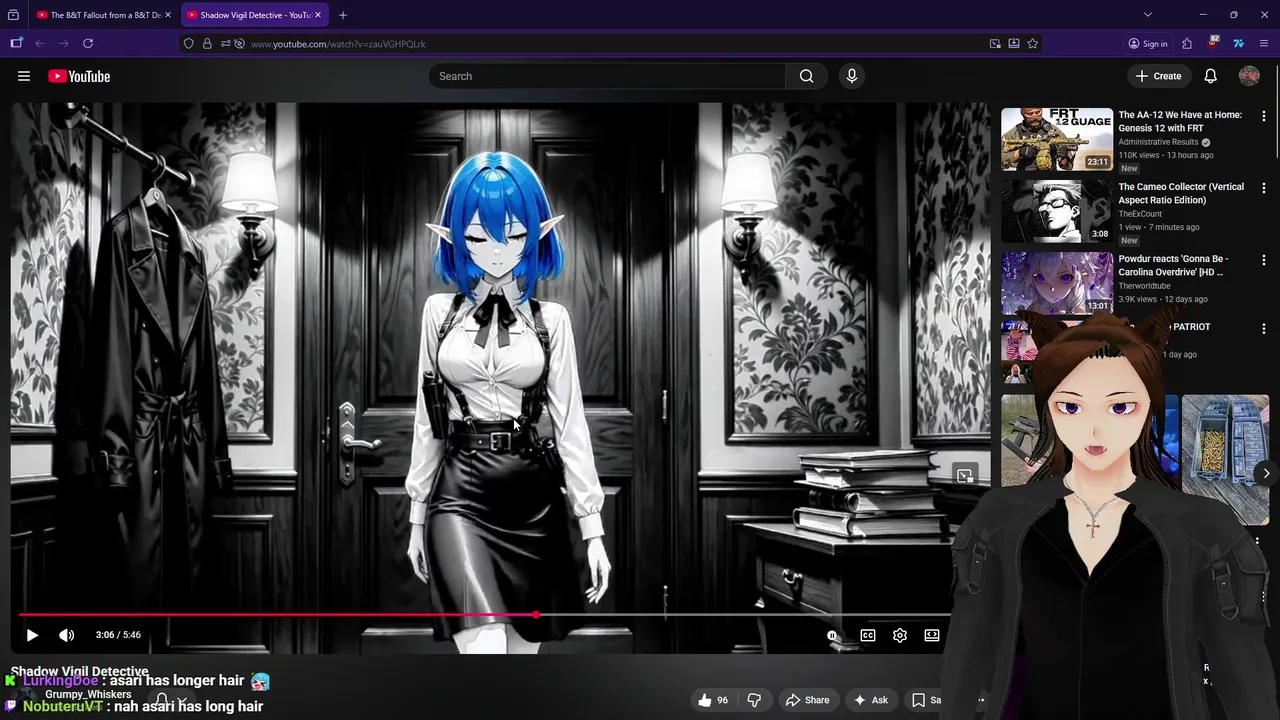The image size is (1280, 720).
Task: Like the video with thumbs up
Action: 714,700
